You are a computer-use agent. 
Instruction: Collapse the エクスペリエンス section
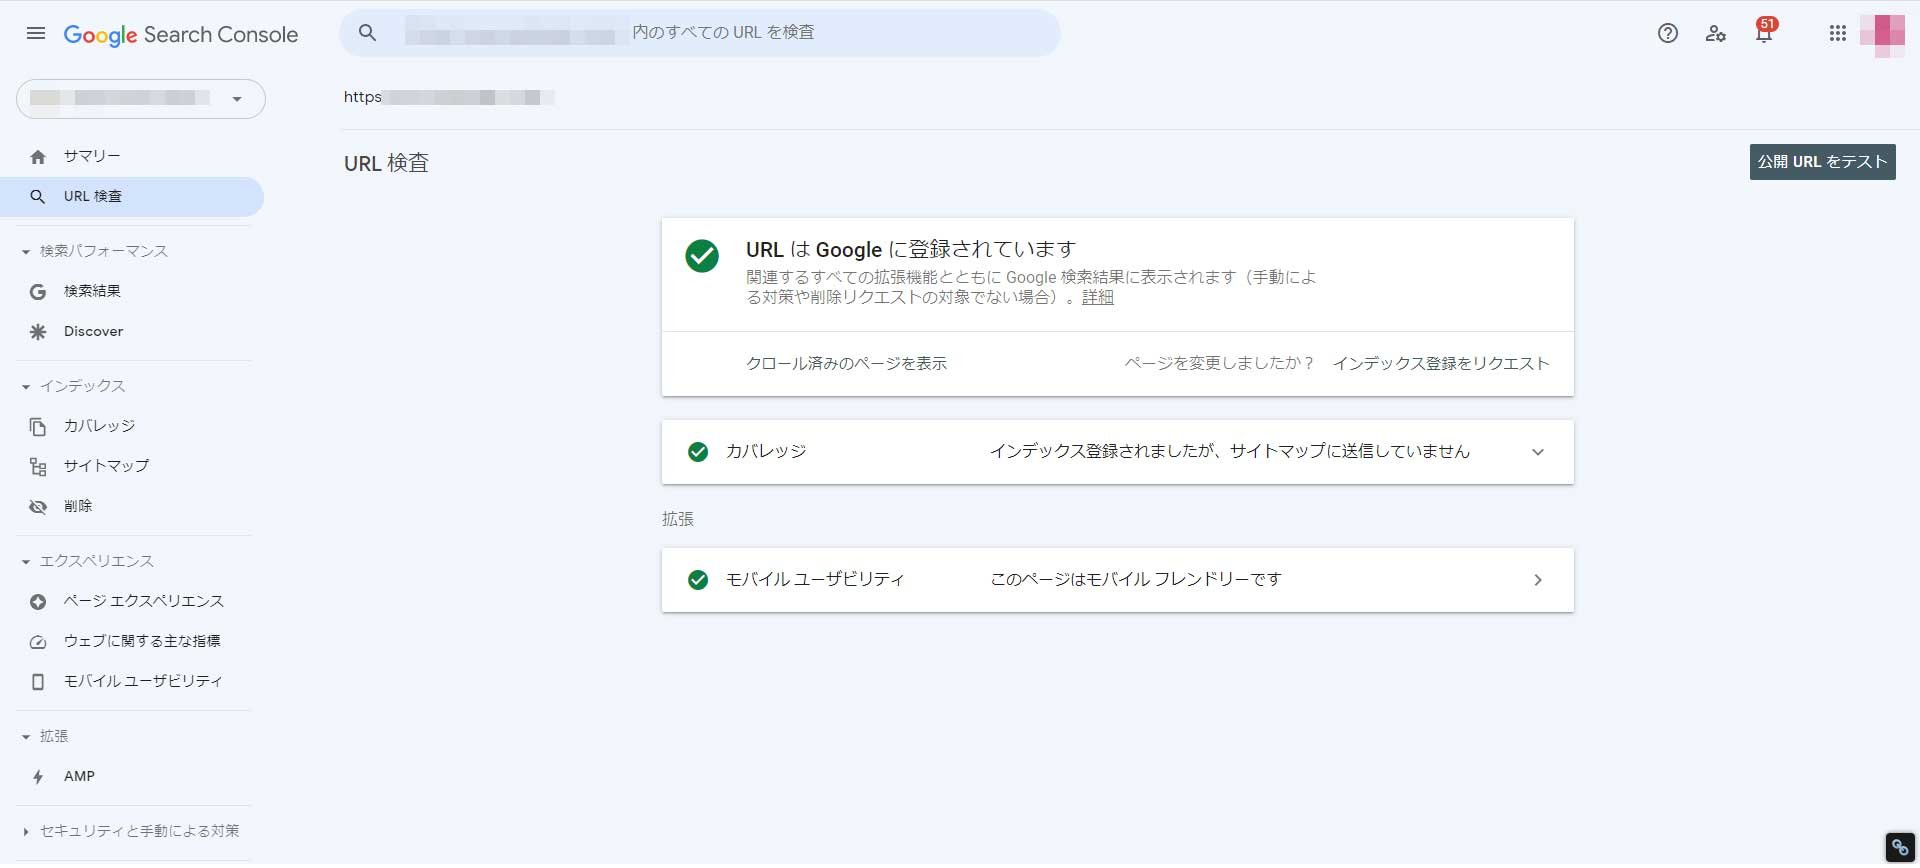pos(26,562)
